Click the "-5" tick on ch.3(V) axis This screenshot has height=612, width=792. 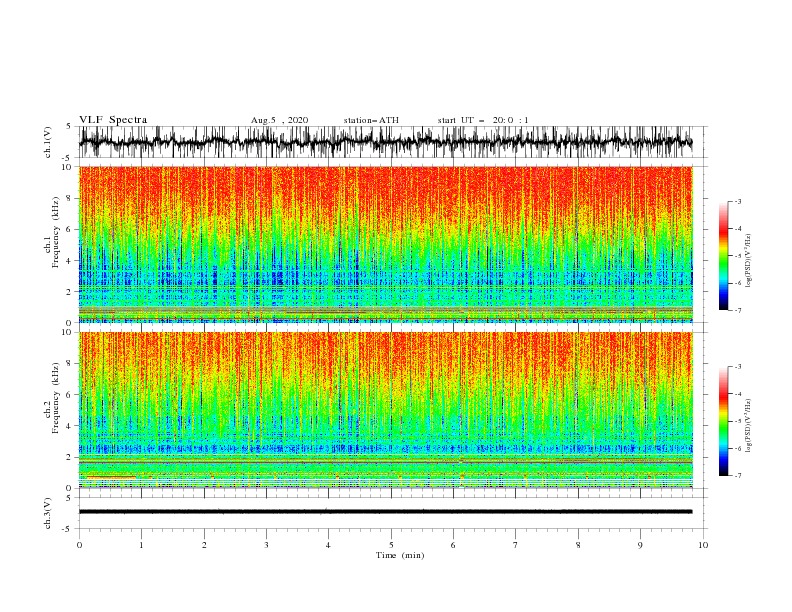pos(67,529)
